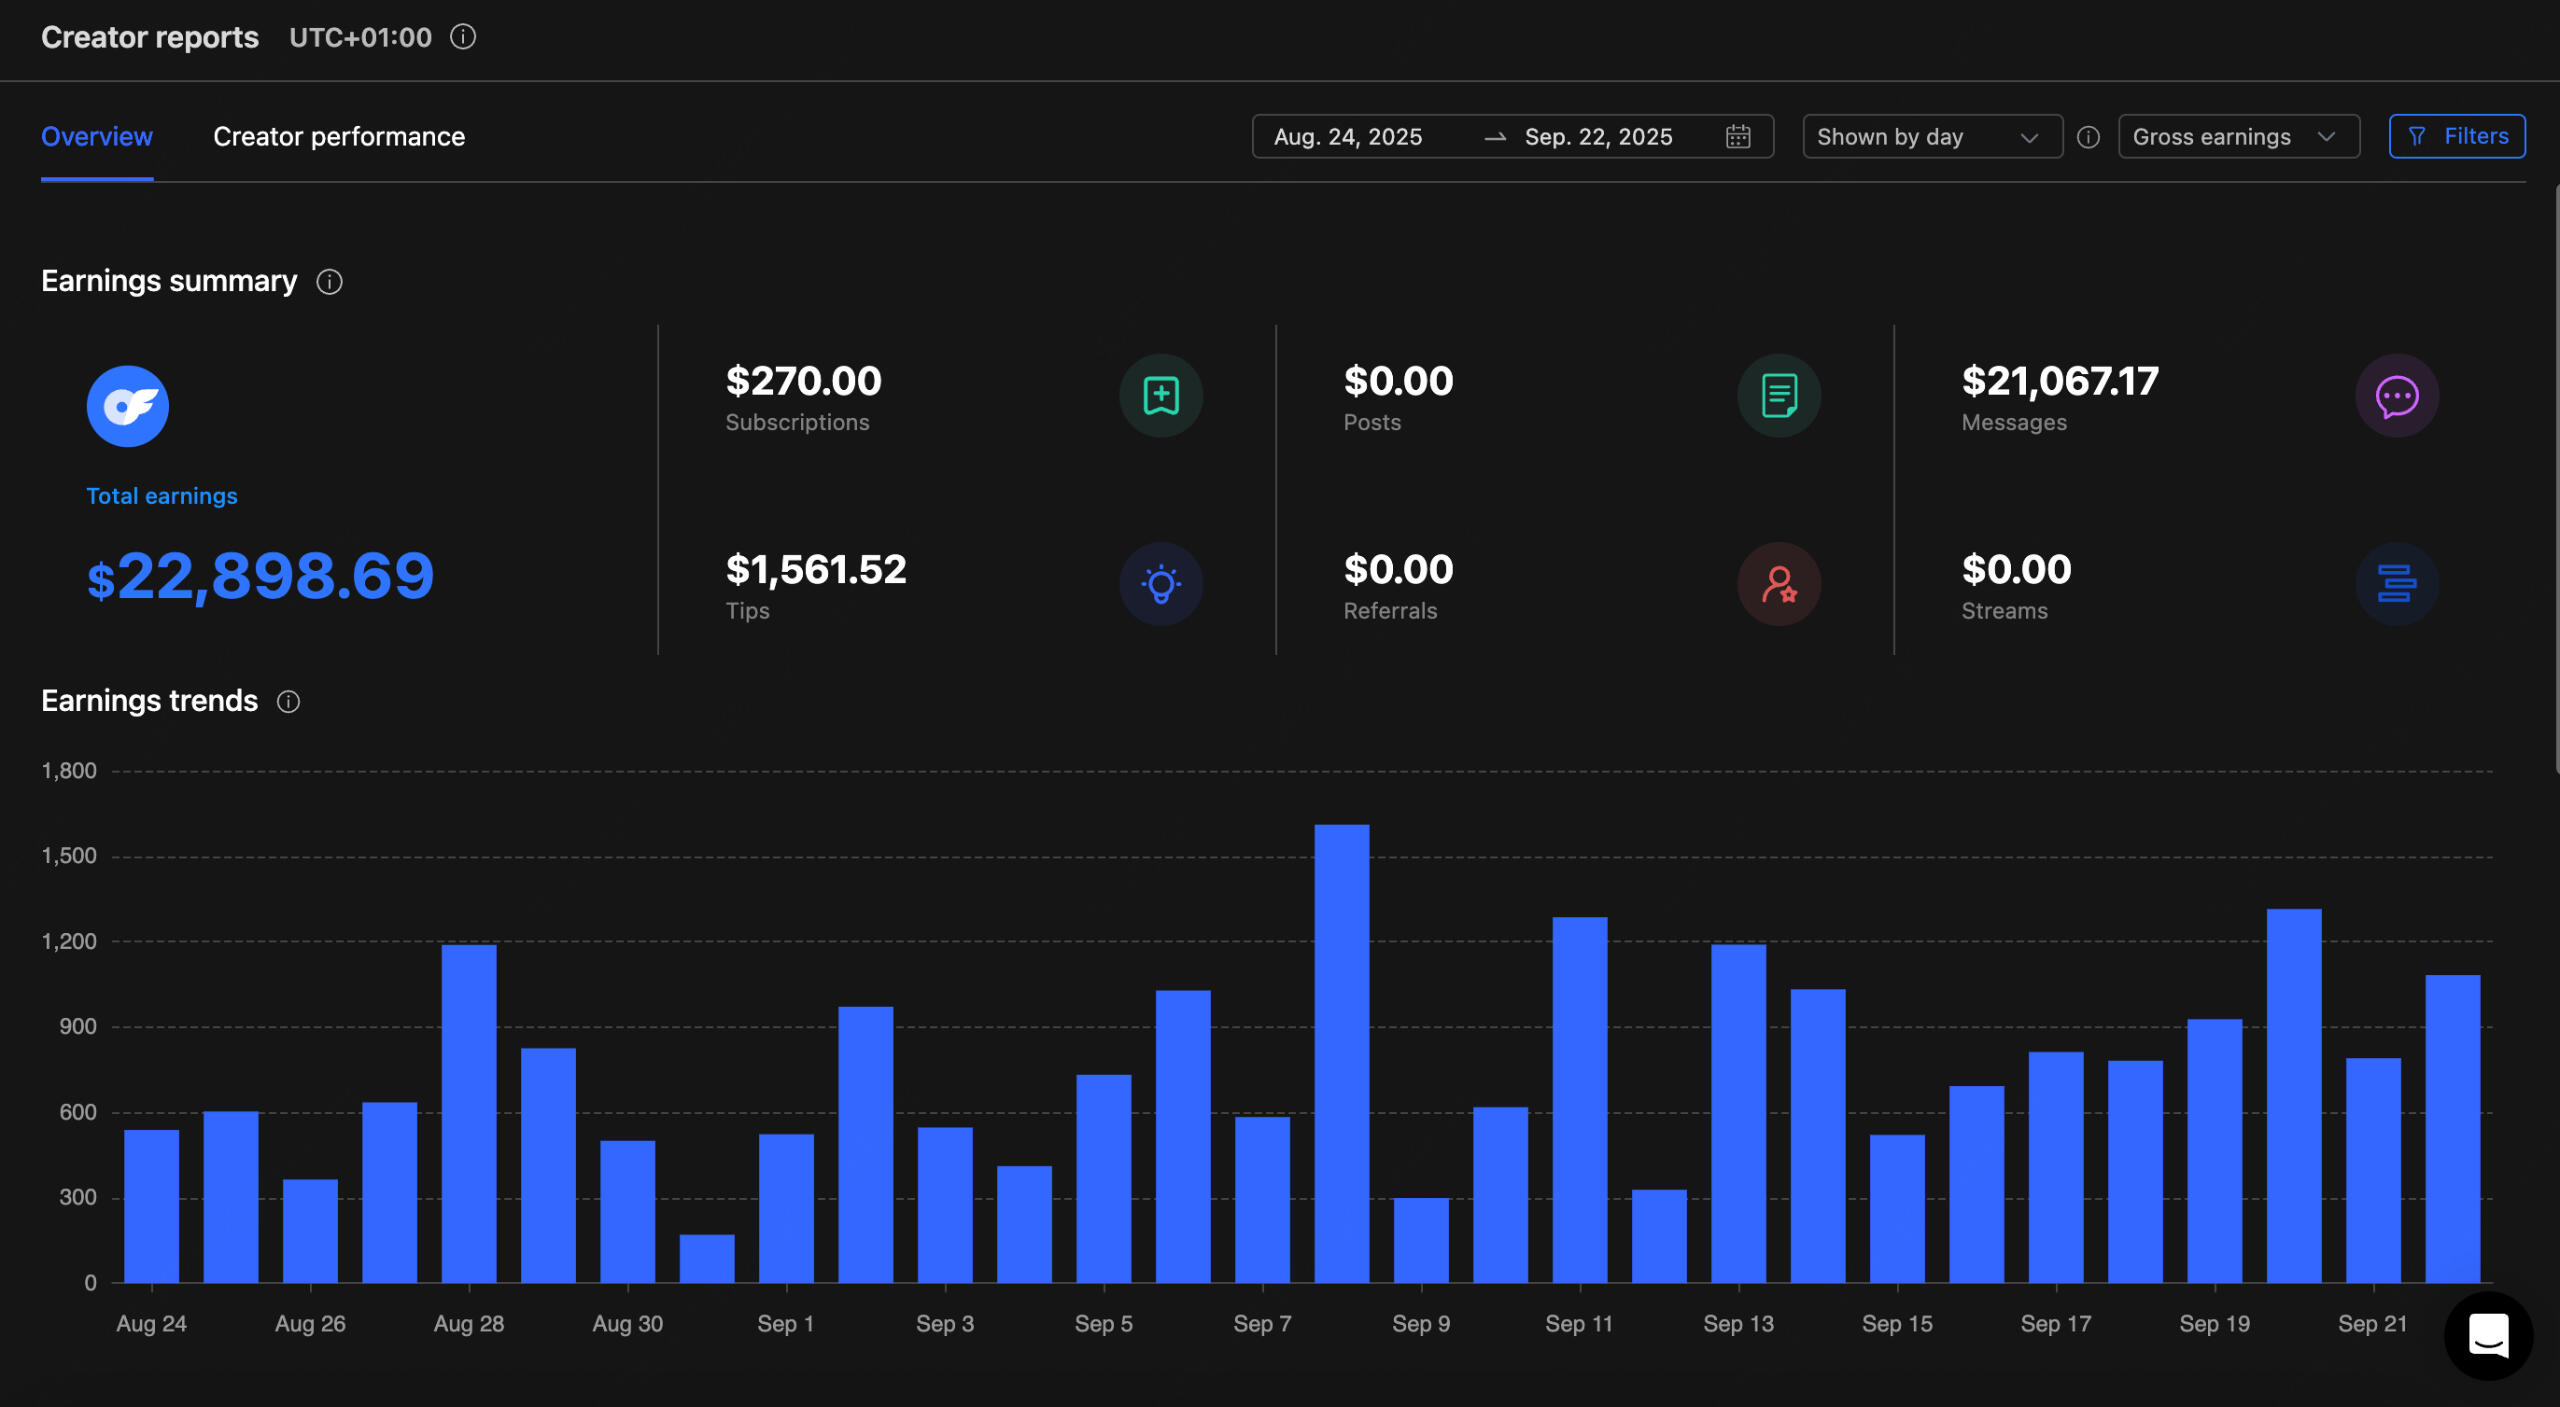Click the Total earnings link text
Viewport: 2560px width, 1407px height.
coord(162,496)
